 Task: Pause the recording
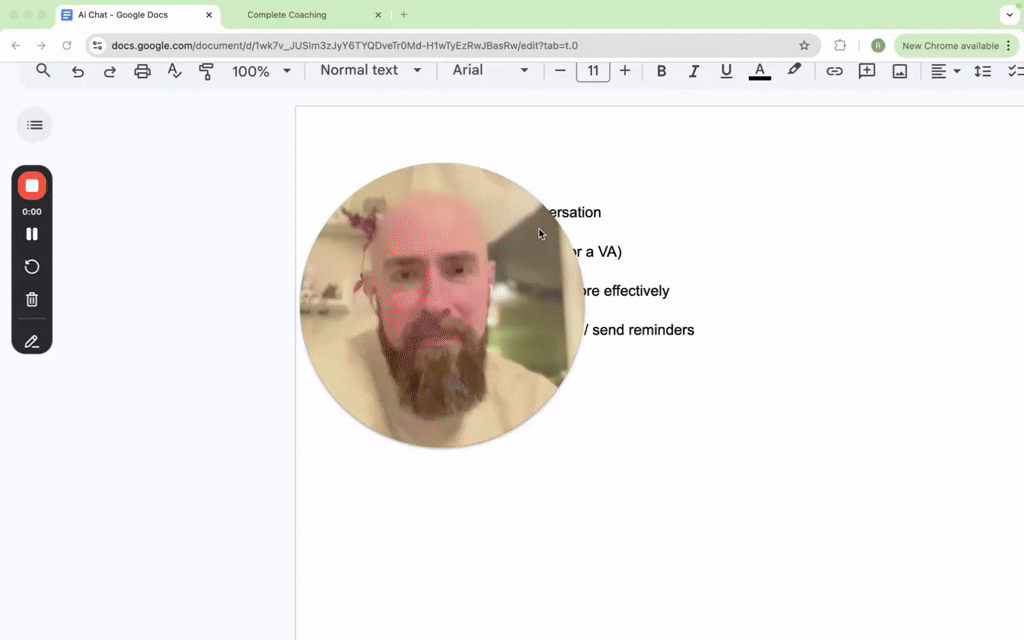(31, 234)
